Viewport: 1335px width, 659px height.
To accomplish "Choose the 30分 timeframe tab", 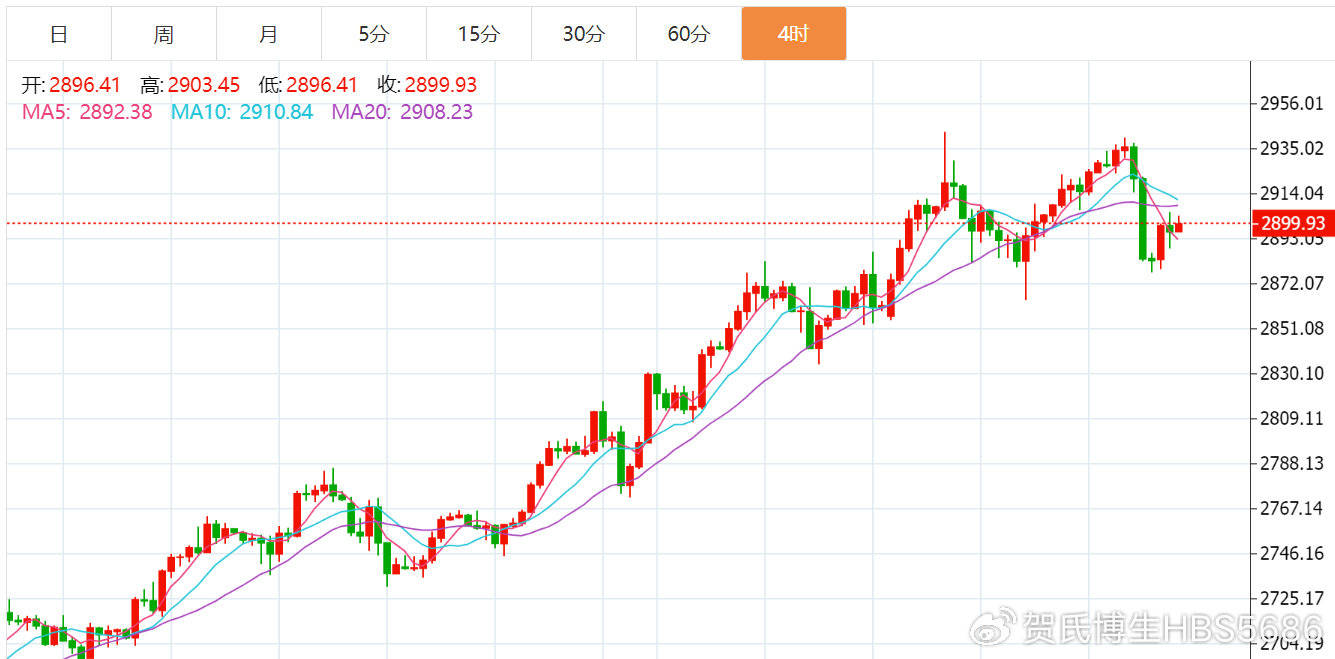I will pyautogui.click(x=584, y=34).
